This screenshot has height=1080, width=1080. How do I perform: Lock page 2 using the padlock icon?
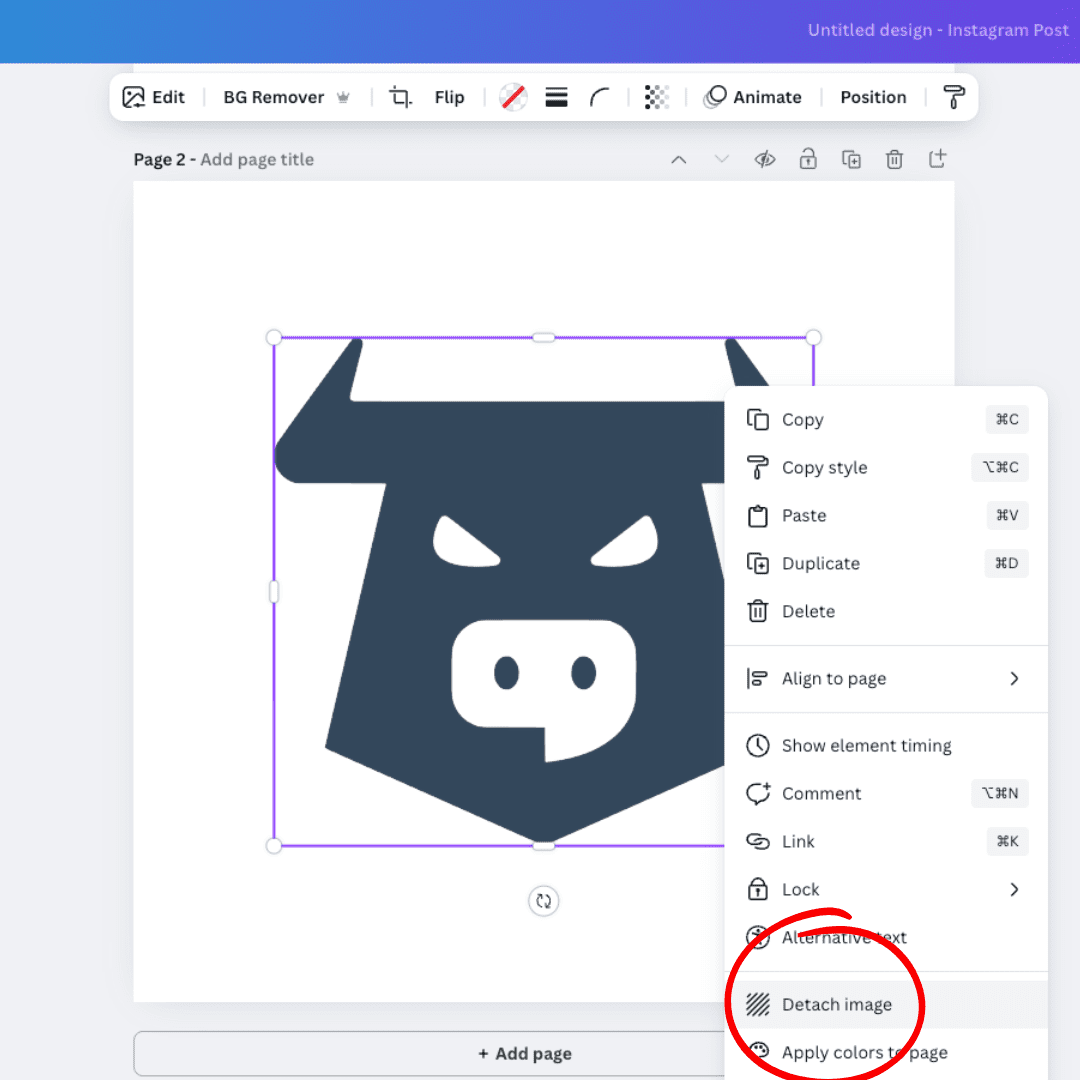click(808, 159)
